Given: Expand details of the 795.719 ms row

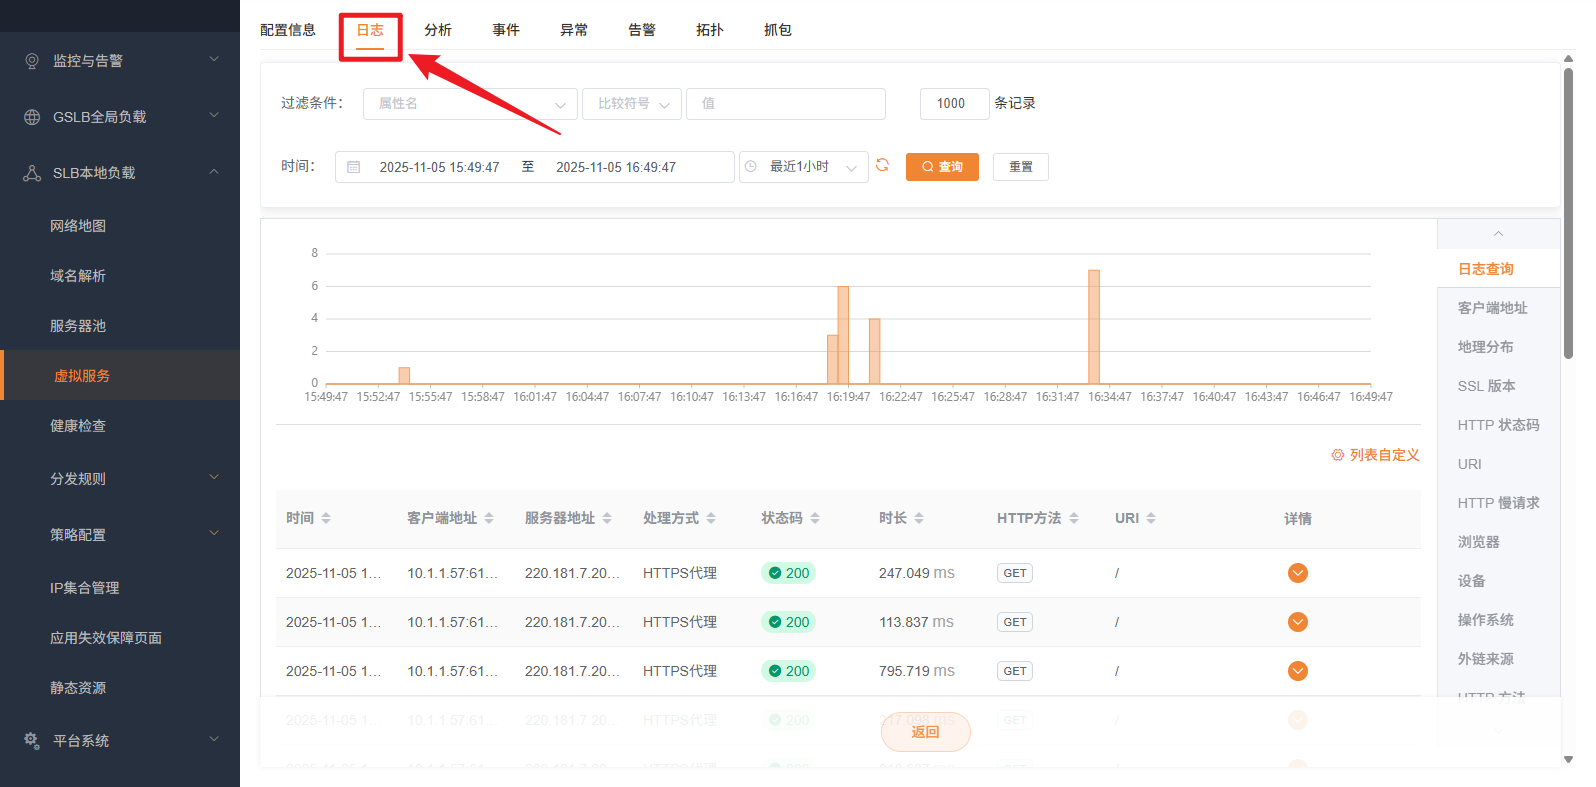Looking at the screenshot, I should (1297, 671).
